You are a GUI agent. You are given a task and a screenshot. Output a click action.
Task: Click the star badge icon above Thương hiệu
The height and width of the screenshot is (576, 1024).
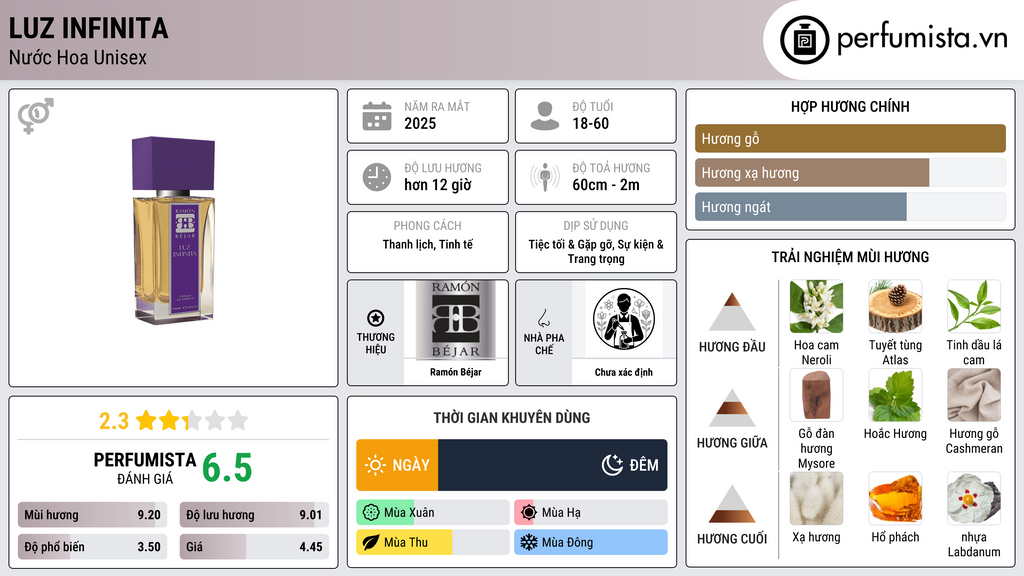376,318
